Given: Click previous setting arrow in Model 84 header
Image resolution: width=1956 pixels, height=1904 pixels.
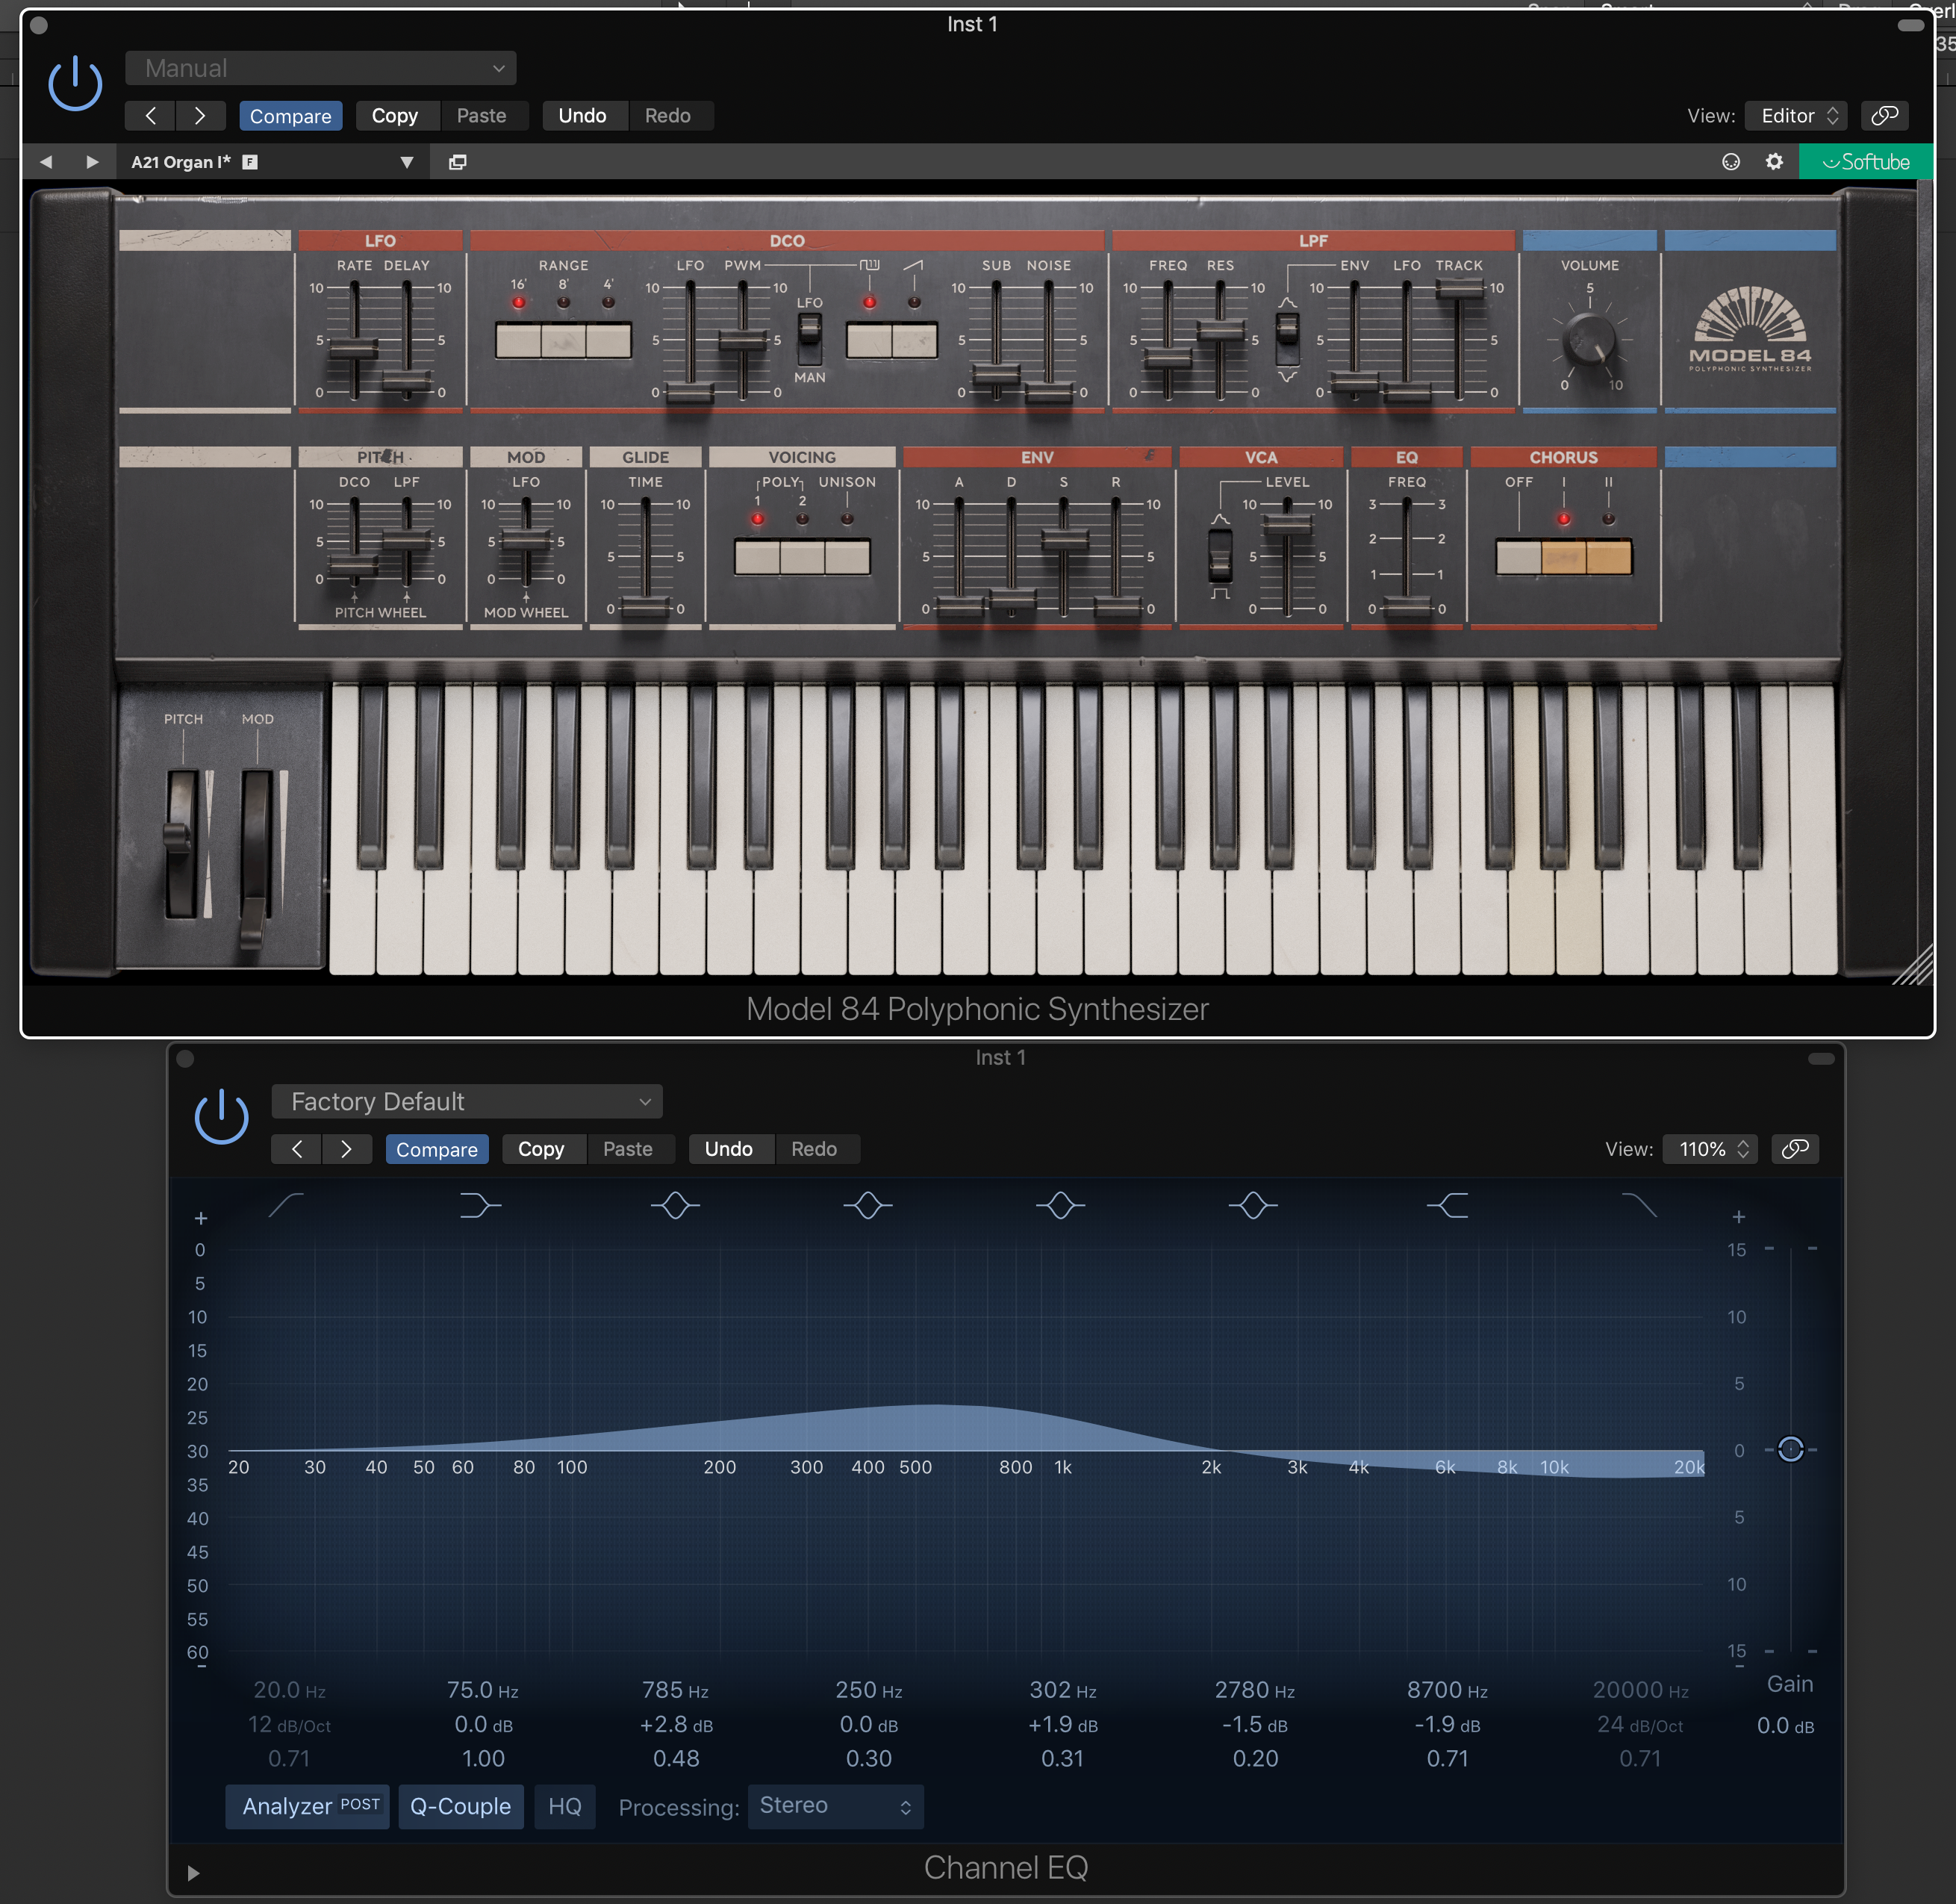Looking at the screenshot, I should (150, 116).
